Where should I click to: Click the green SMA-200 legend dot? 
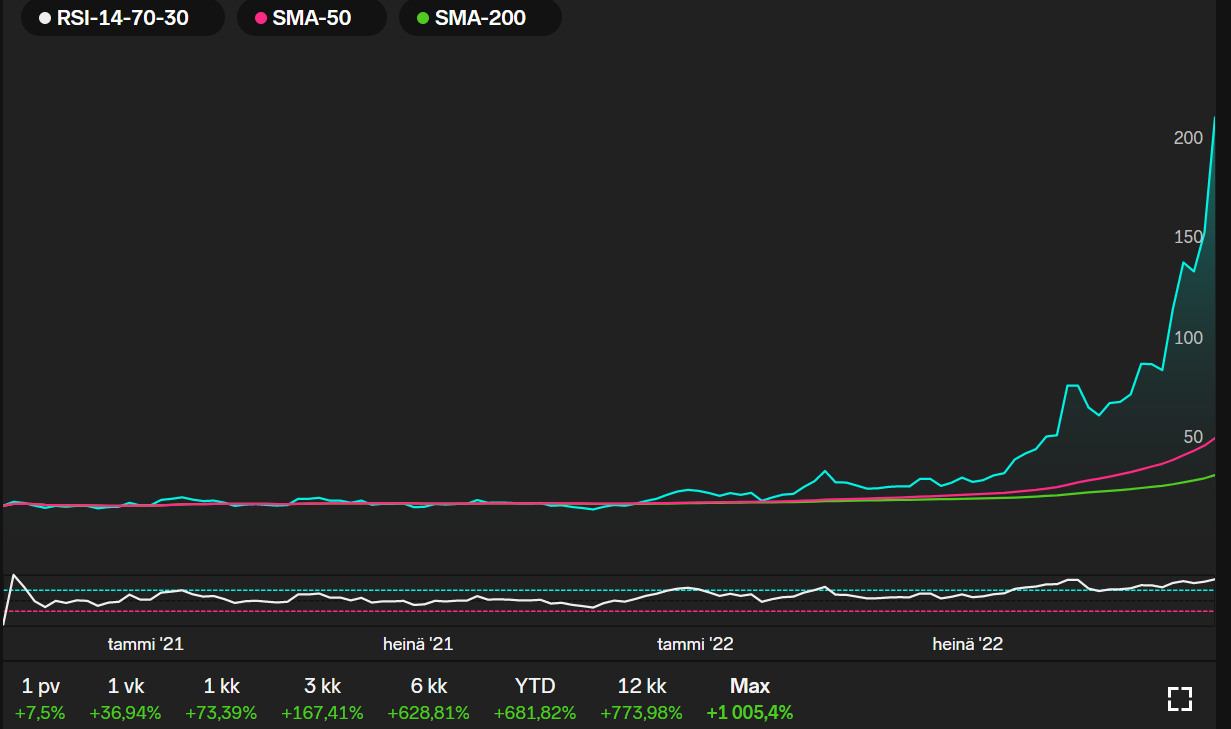pyautogui.click(x=423, y=18)
